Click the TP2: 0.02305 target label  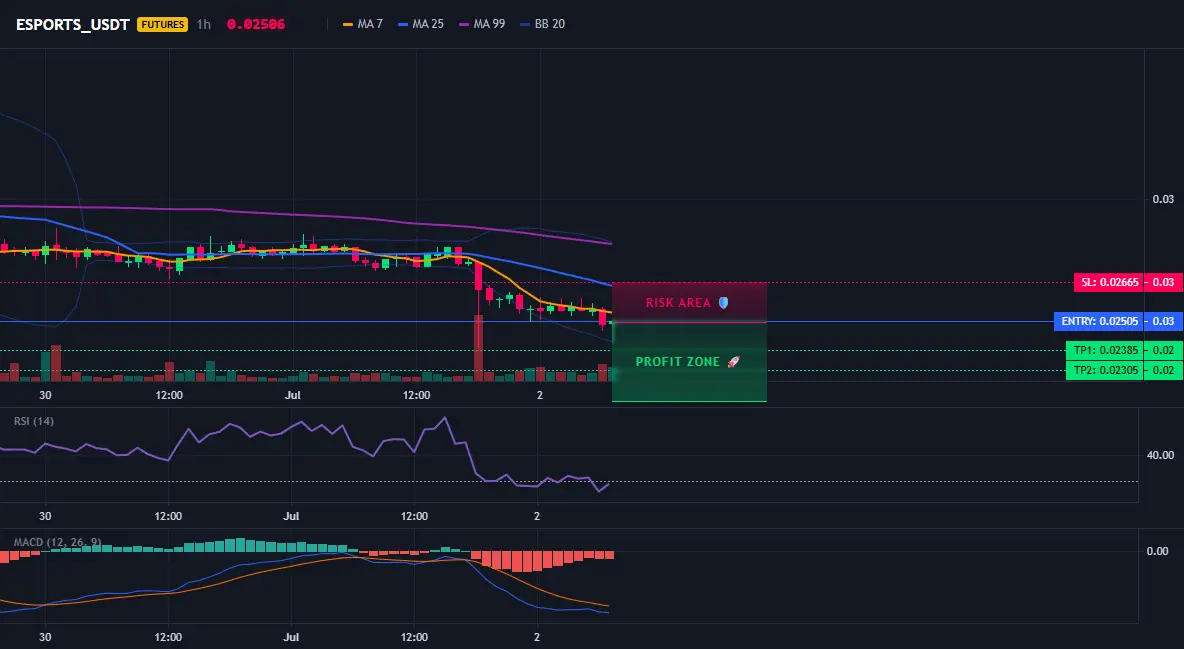pos(1104,370)
